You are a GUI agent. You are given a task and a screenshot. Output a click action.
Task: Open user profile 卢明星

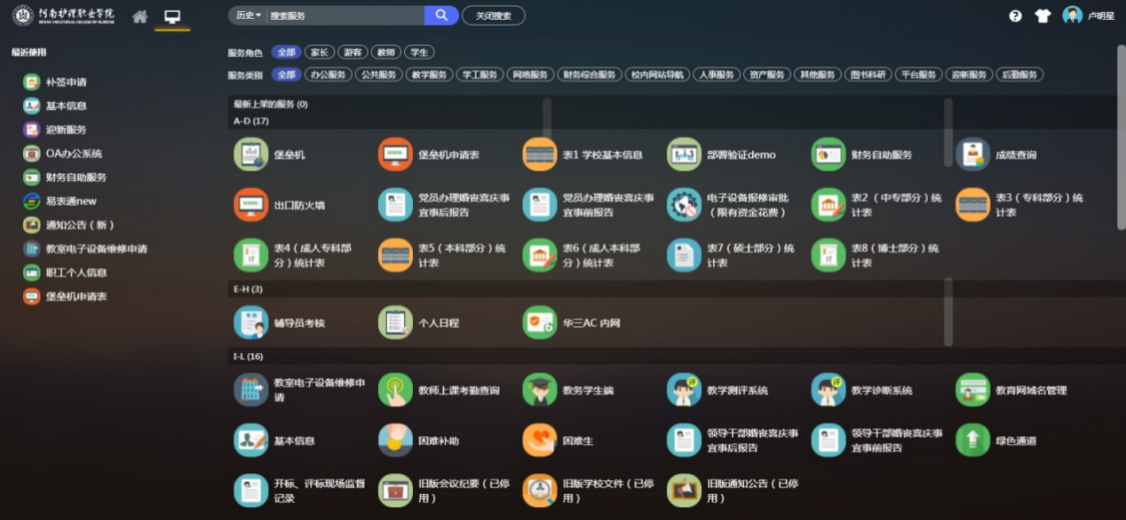pos(1088,16)
